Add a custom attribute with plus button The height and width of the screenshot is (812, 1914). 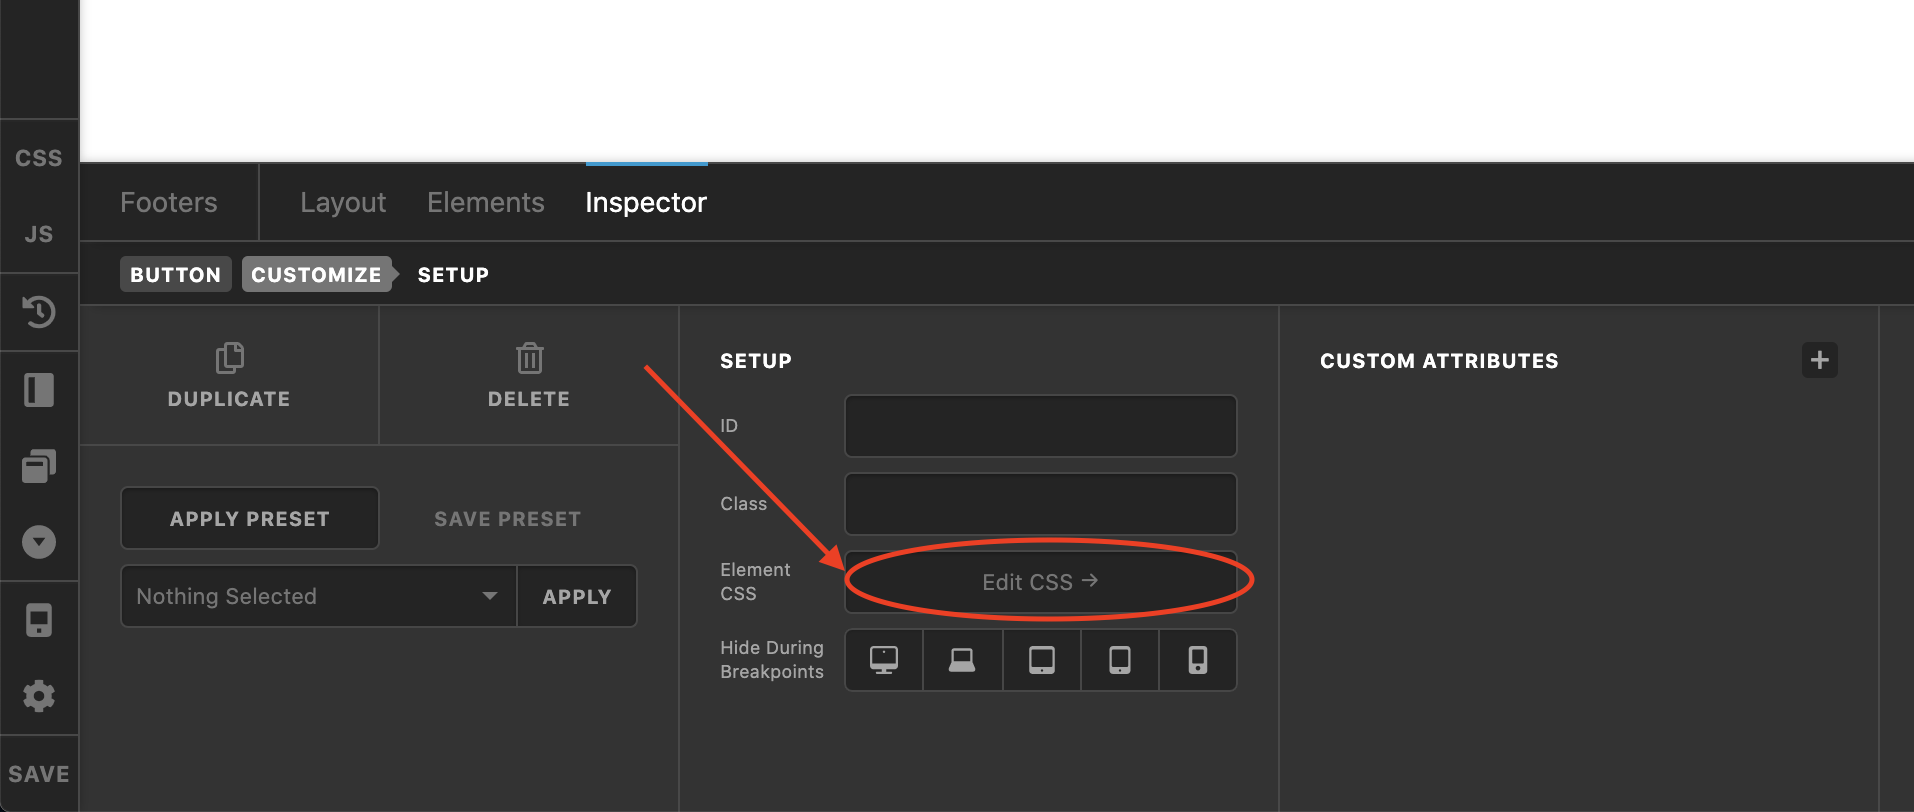(x=1819, y=360)
